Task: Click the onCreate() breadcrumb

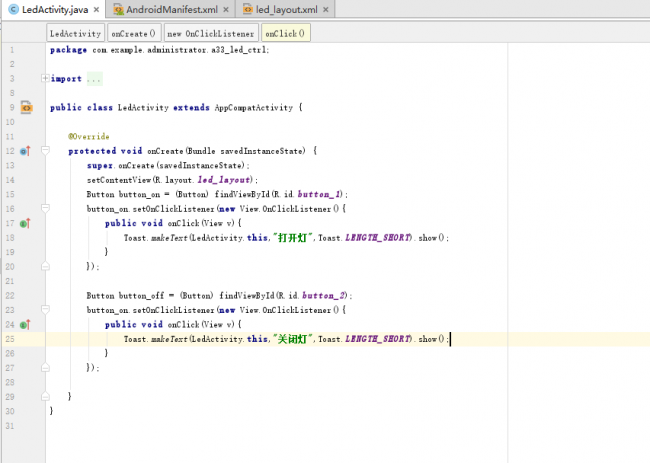Action: 133,33
